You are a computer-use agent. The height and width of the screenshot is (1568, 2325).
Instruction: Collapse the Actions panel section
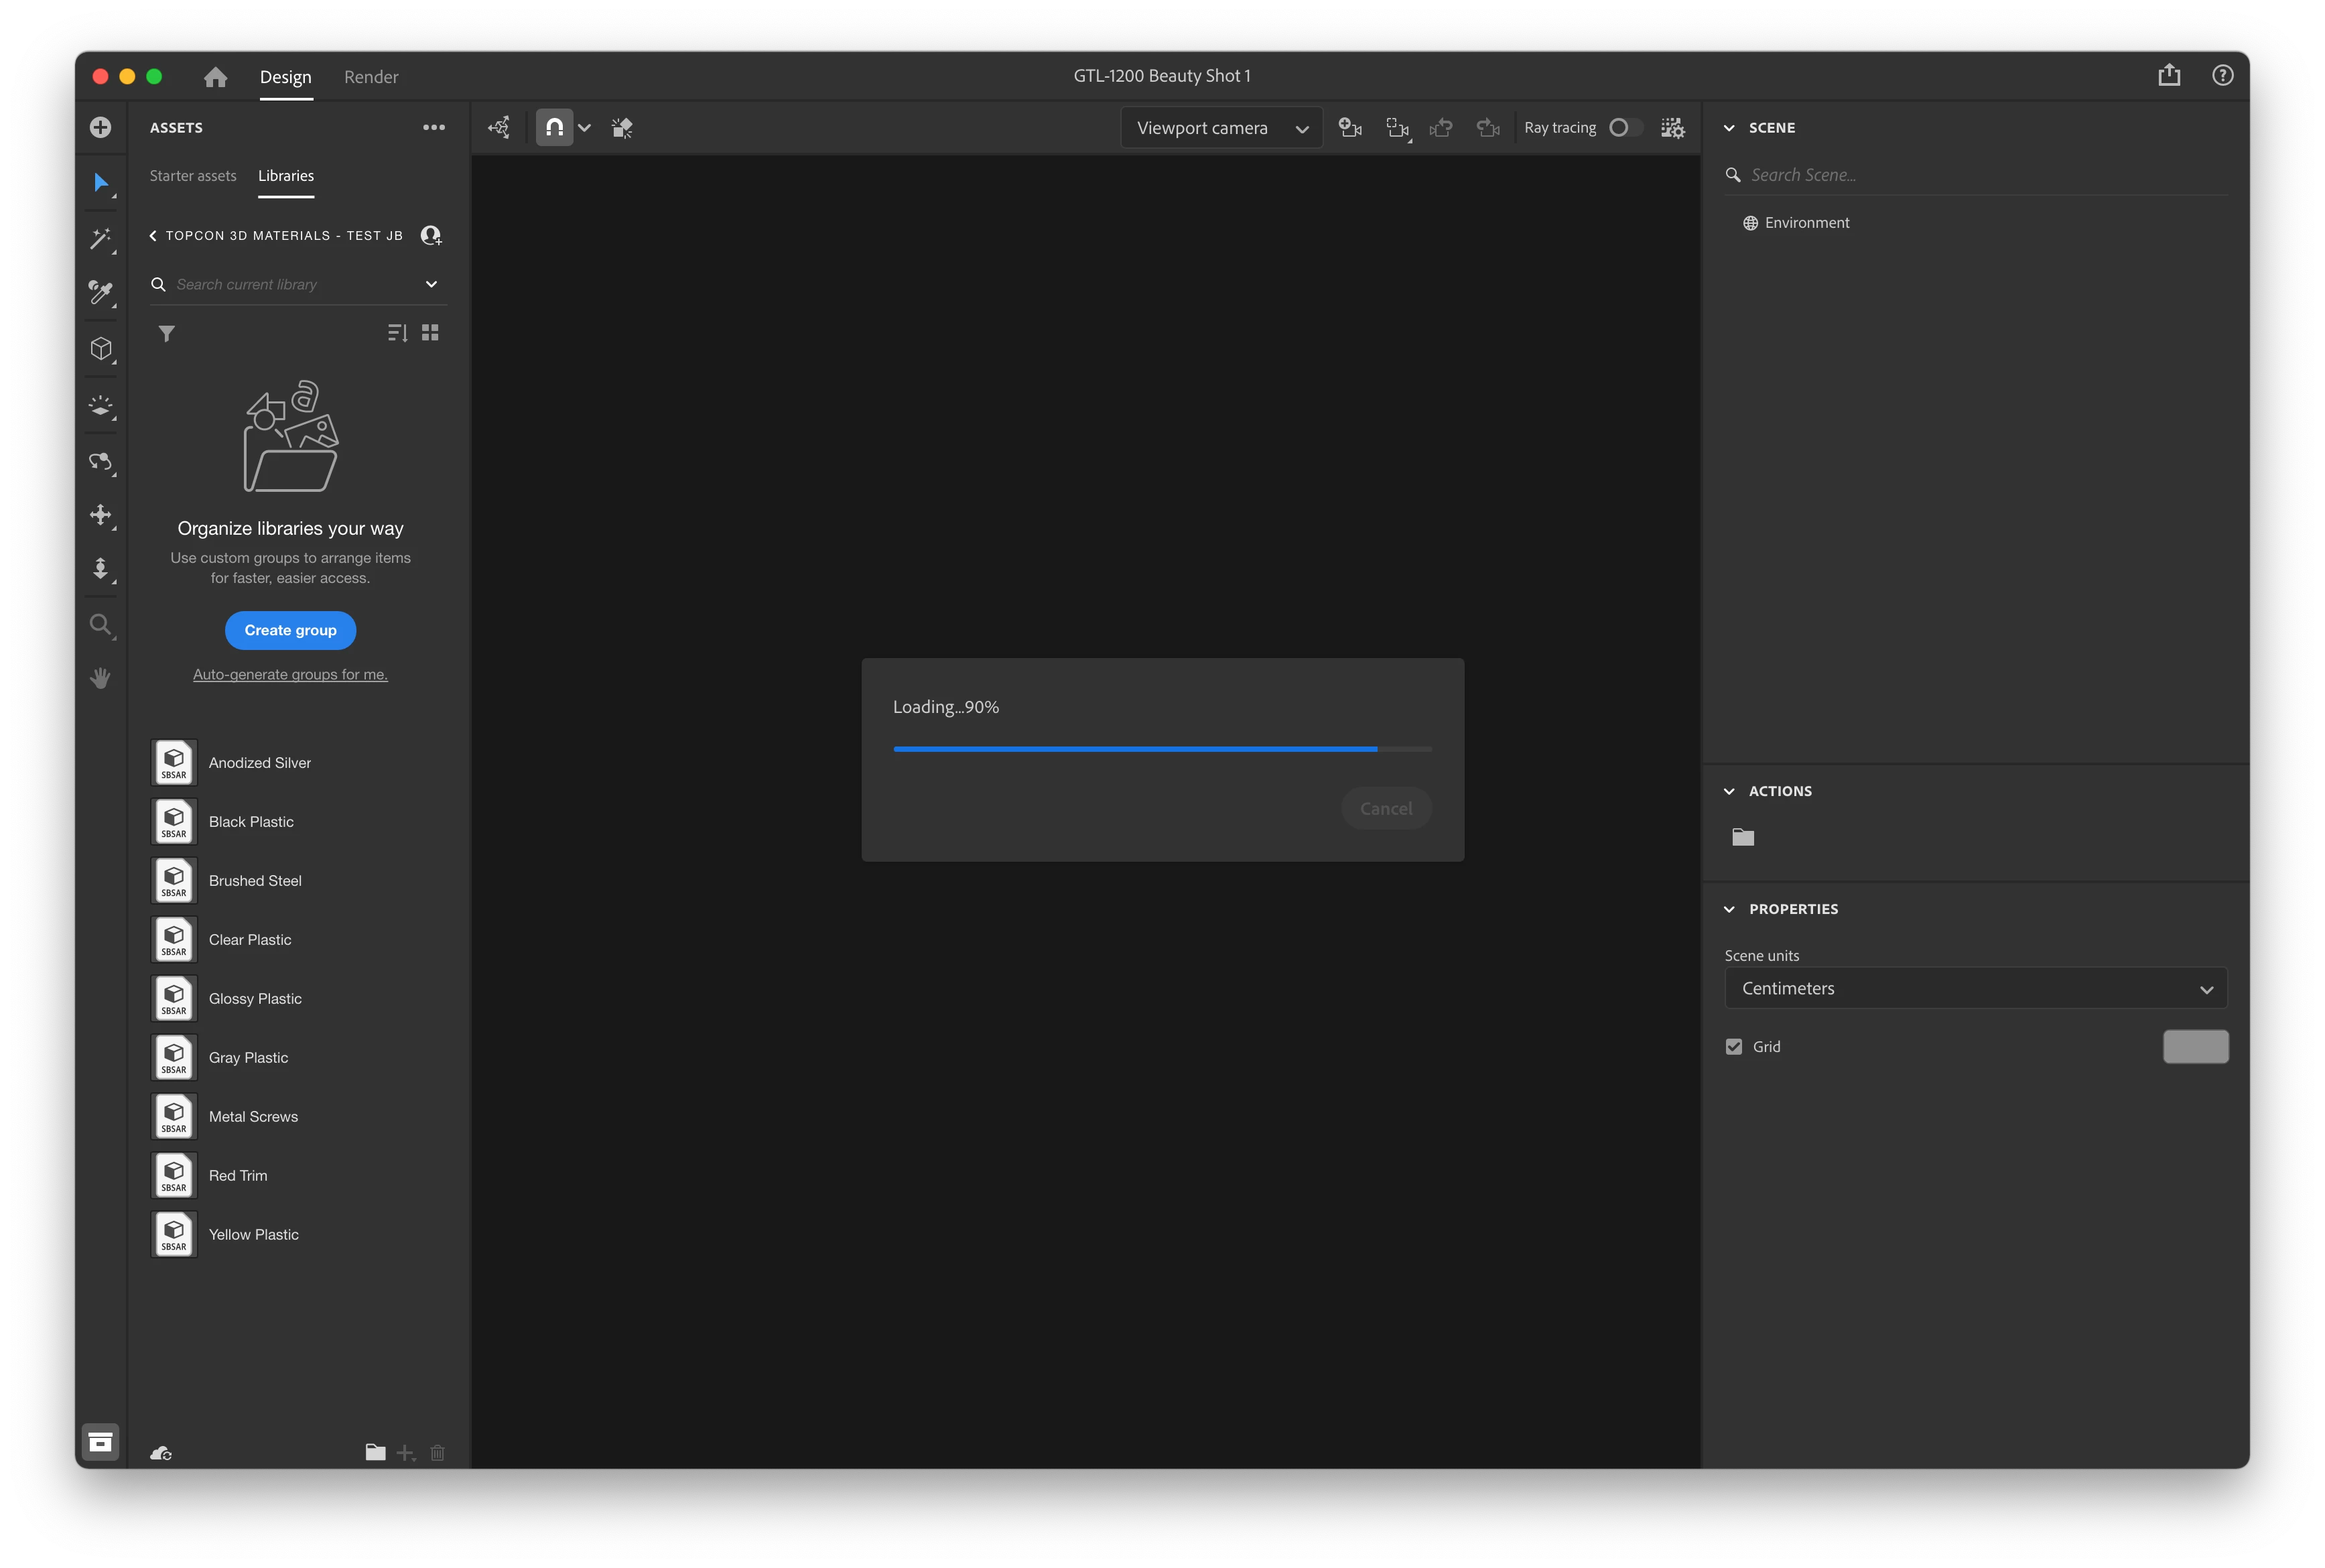(1729, 791)
